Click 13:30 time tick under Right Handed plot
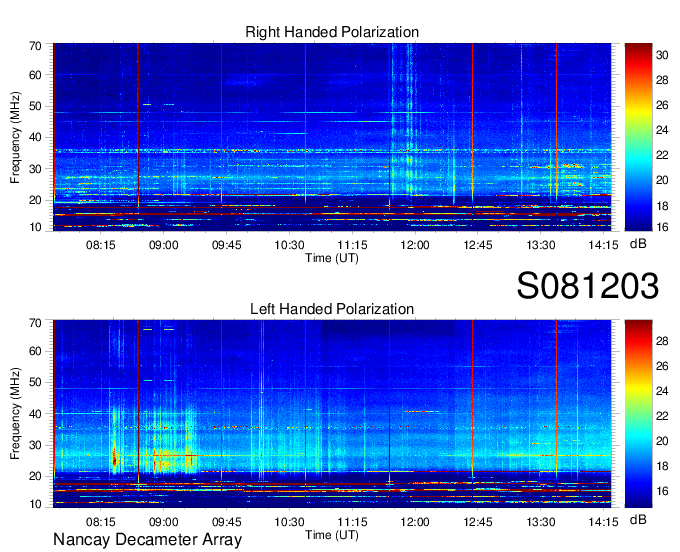Image resolution: width=680 pixels, height=552 pixels. 541,245
